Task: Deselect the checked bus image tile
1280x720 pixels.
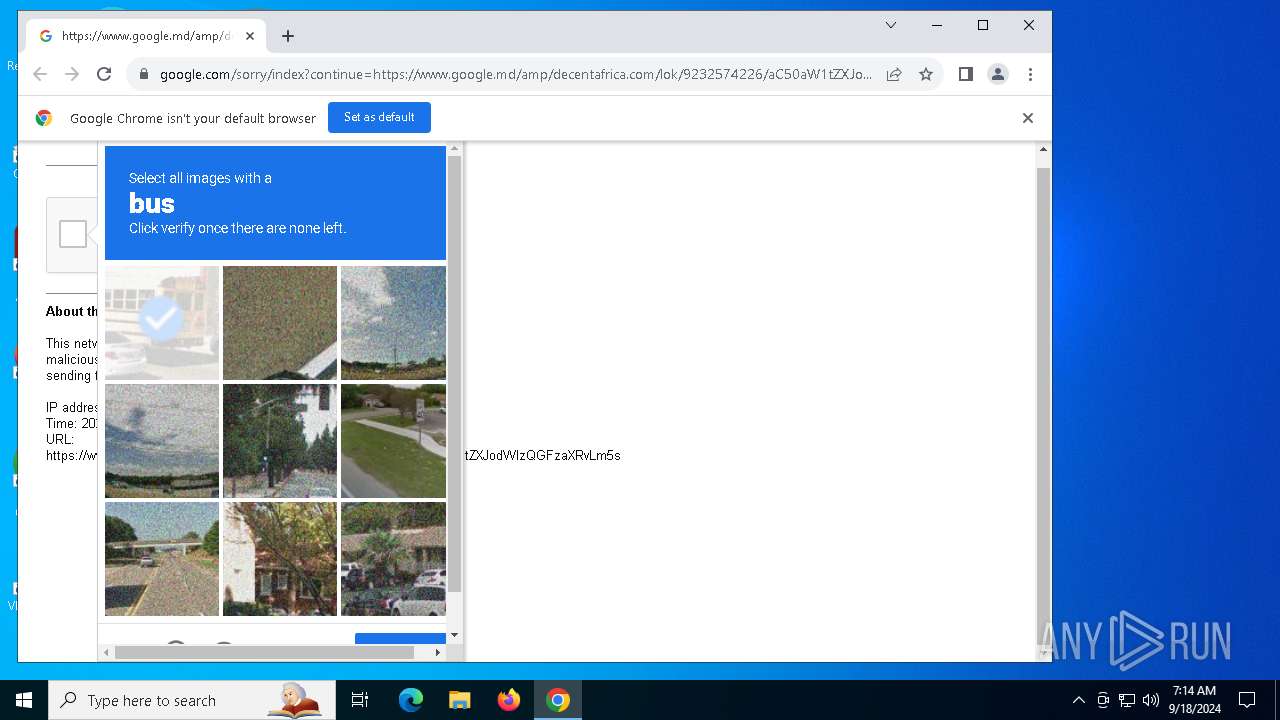Action: point(162,322)
